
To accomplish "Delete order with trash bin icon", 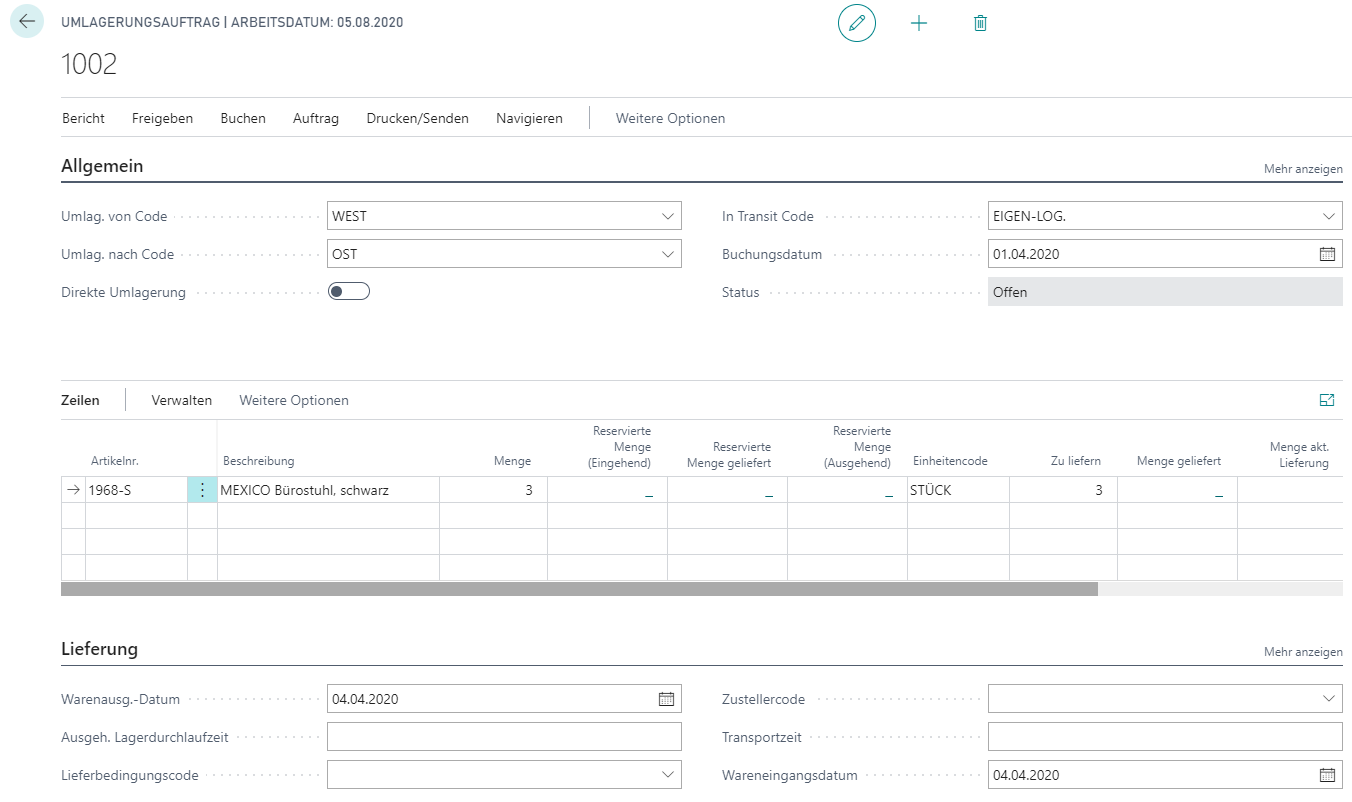I will pos(980,22).
